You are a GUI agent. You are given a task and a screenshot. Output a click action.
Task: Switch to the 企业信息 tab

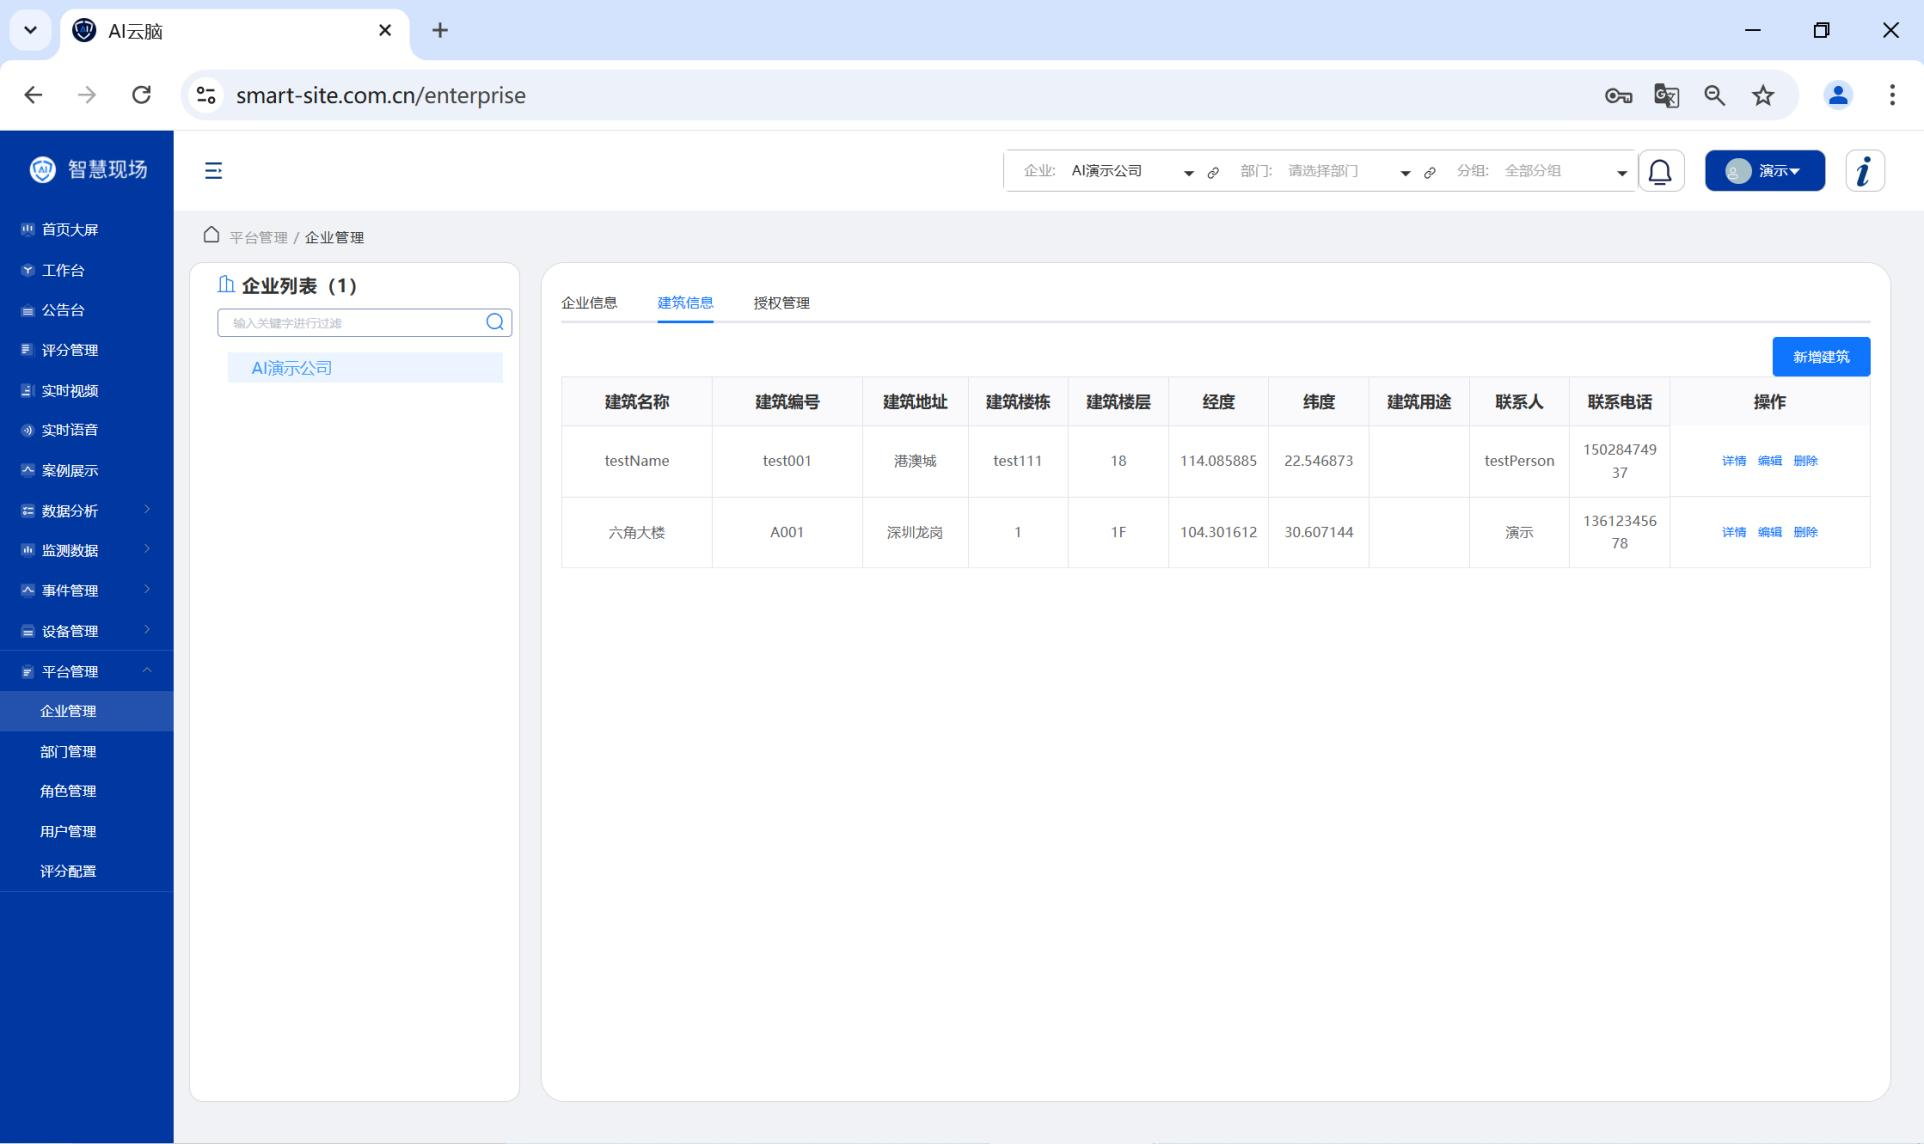click(x=589, y=303)
